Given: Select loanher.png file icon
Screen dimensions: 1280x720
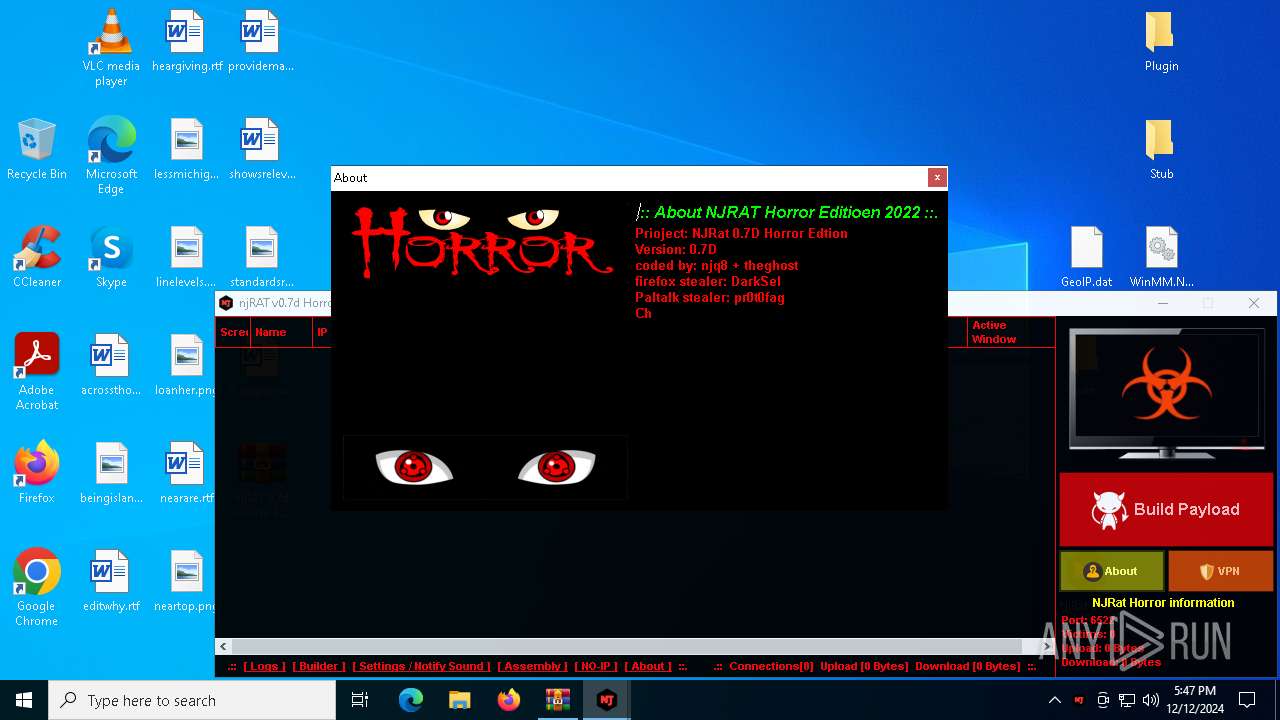Looking at the screenshot, I should [x=186, y=366].
